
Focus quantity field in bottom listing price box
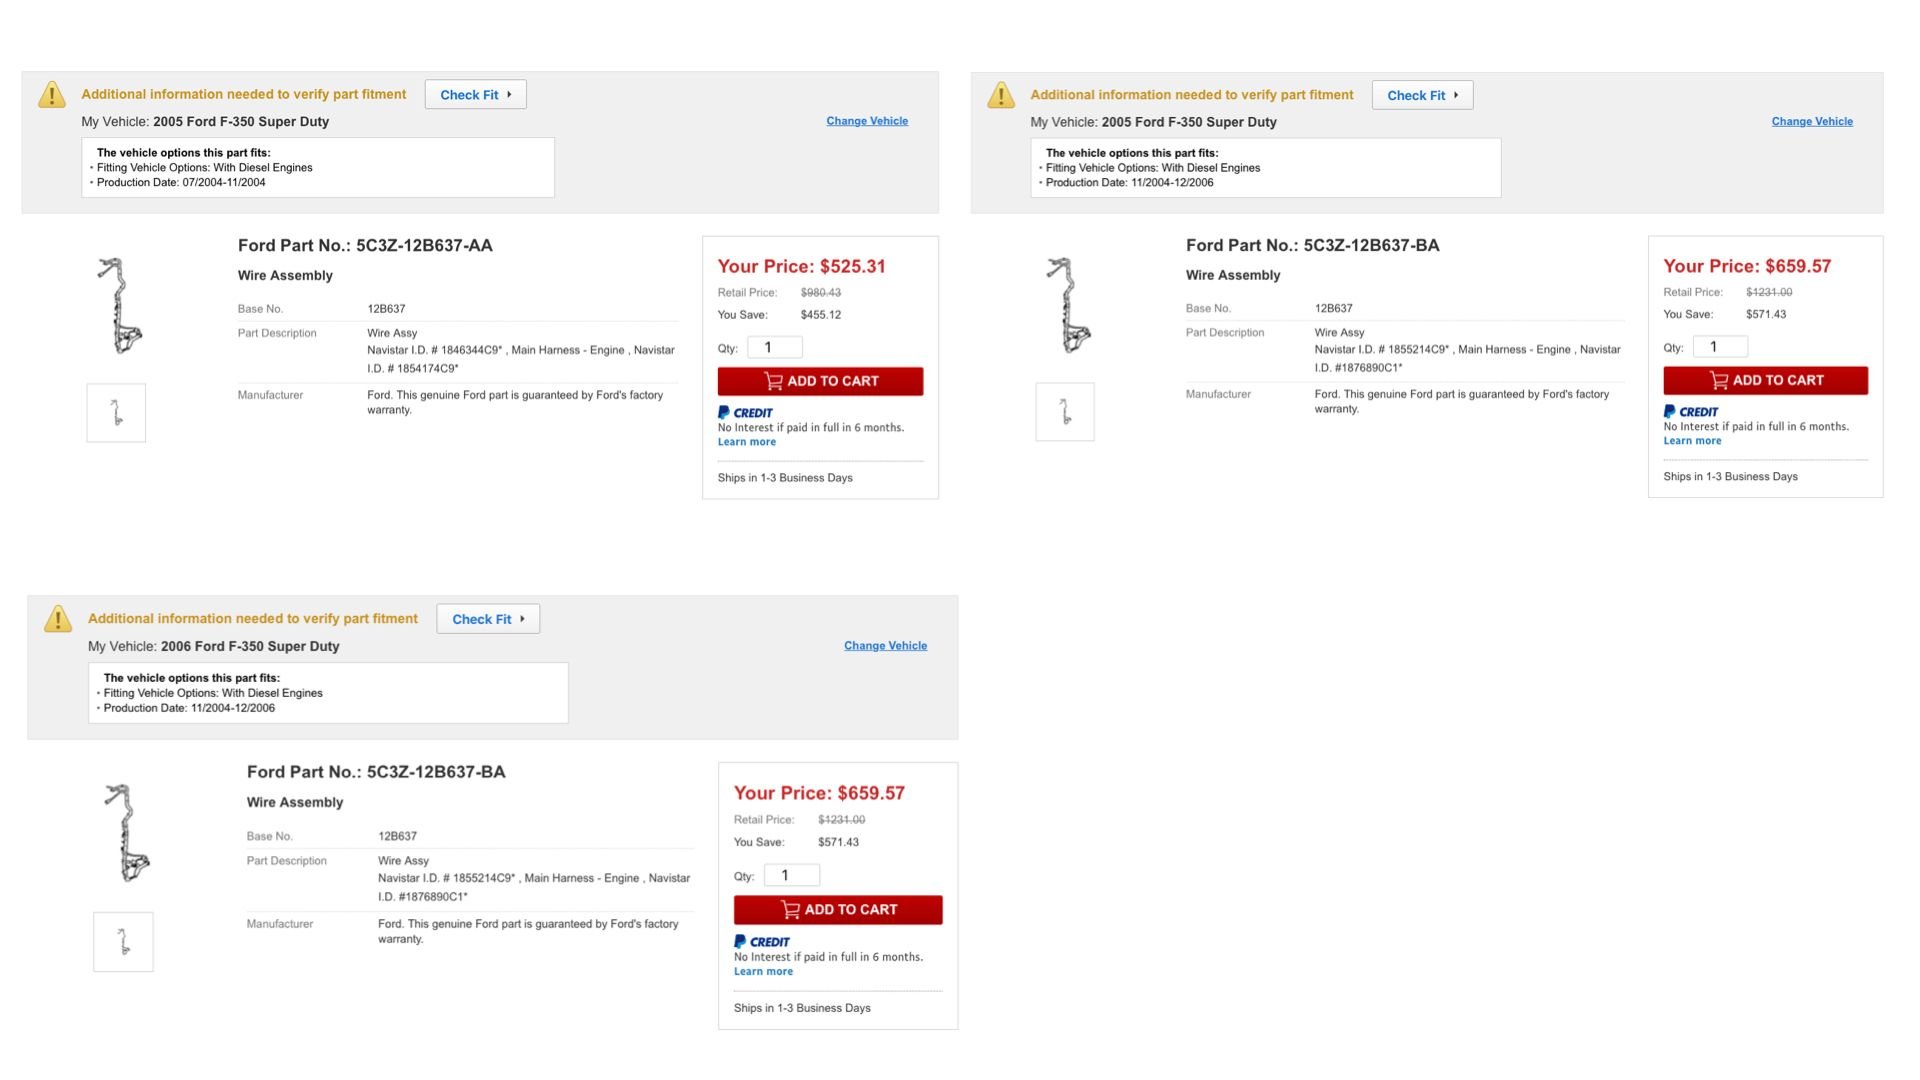coord(791,876)
